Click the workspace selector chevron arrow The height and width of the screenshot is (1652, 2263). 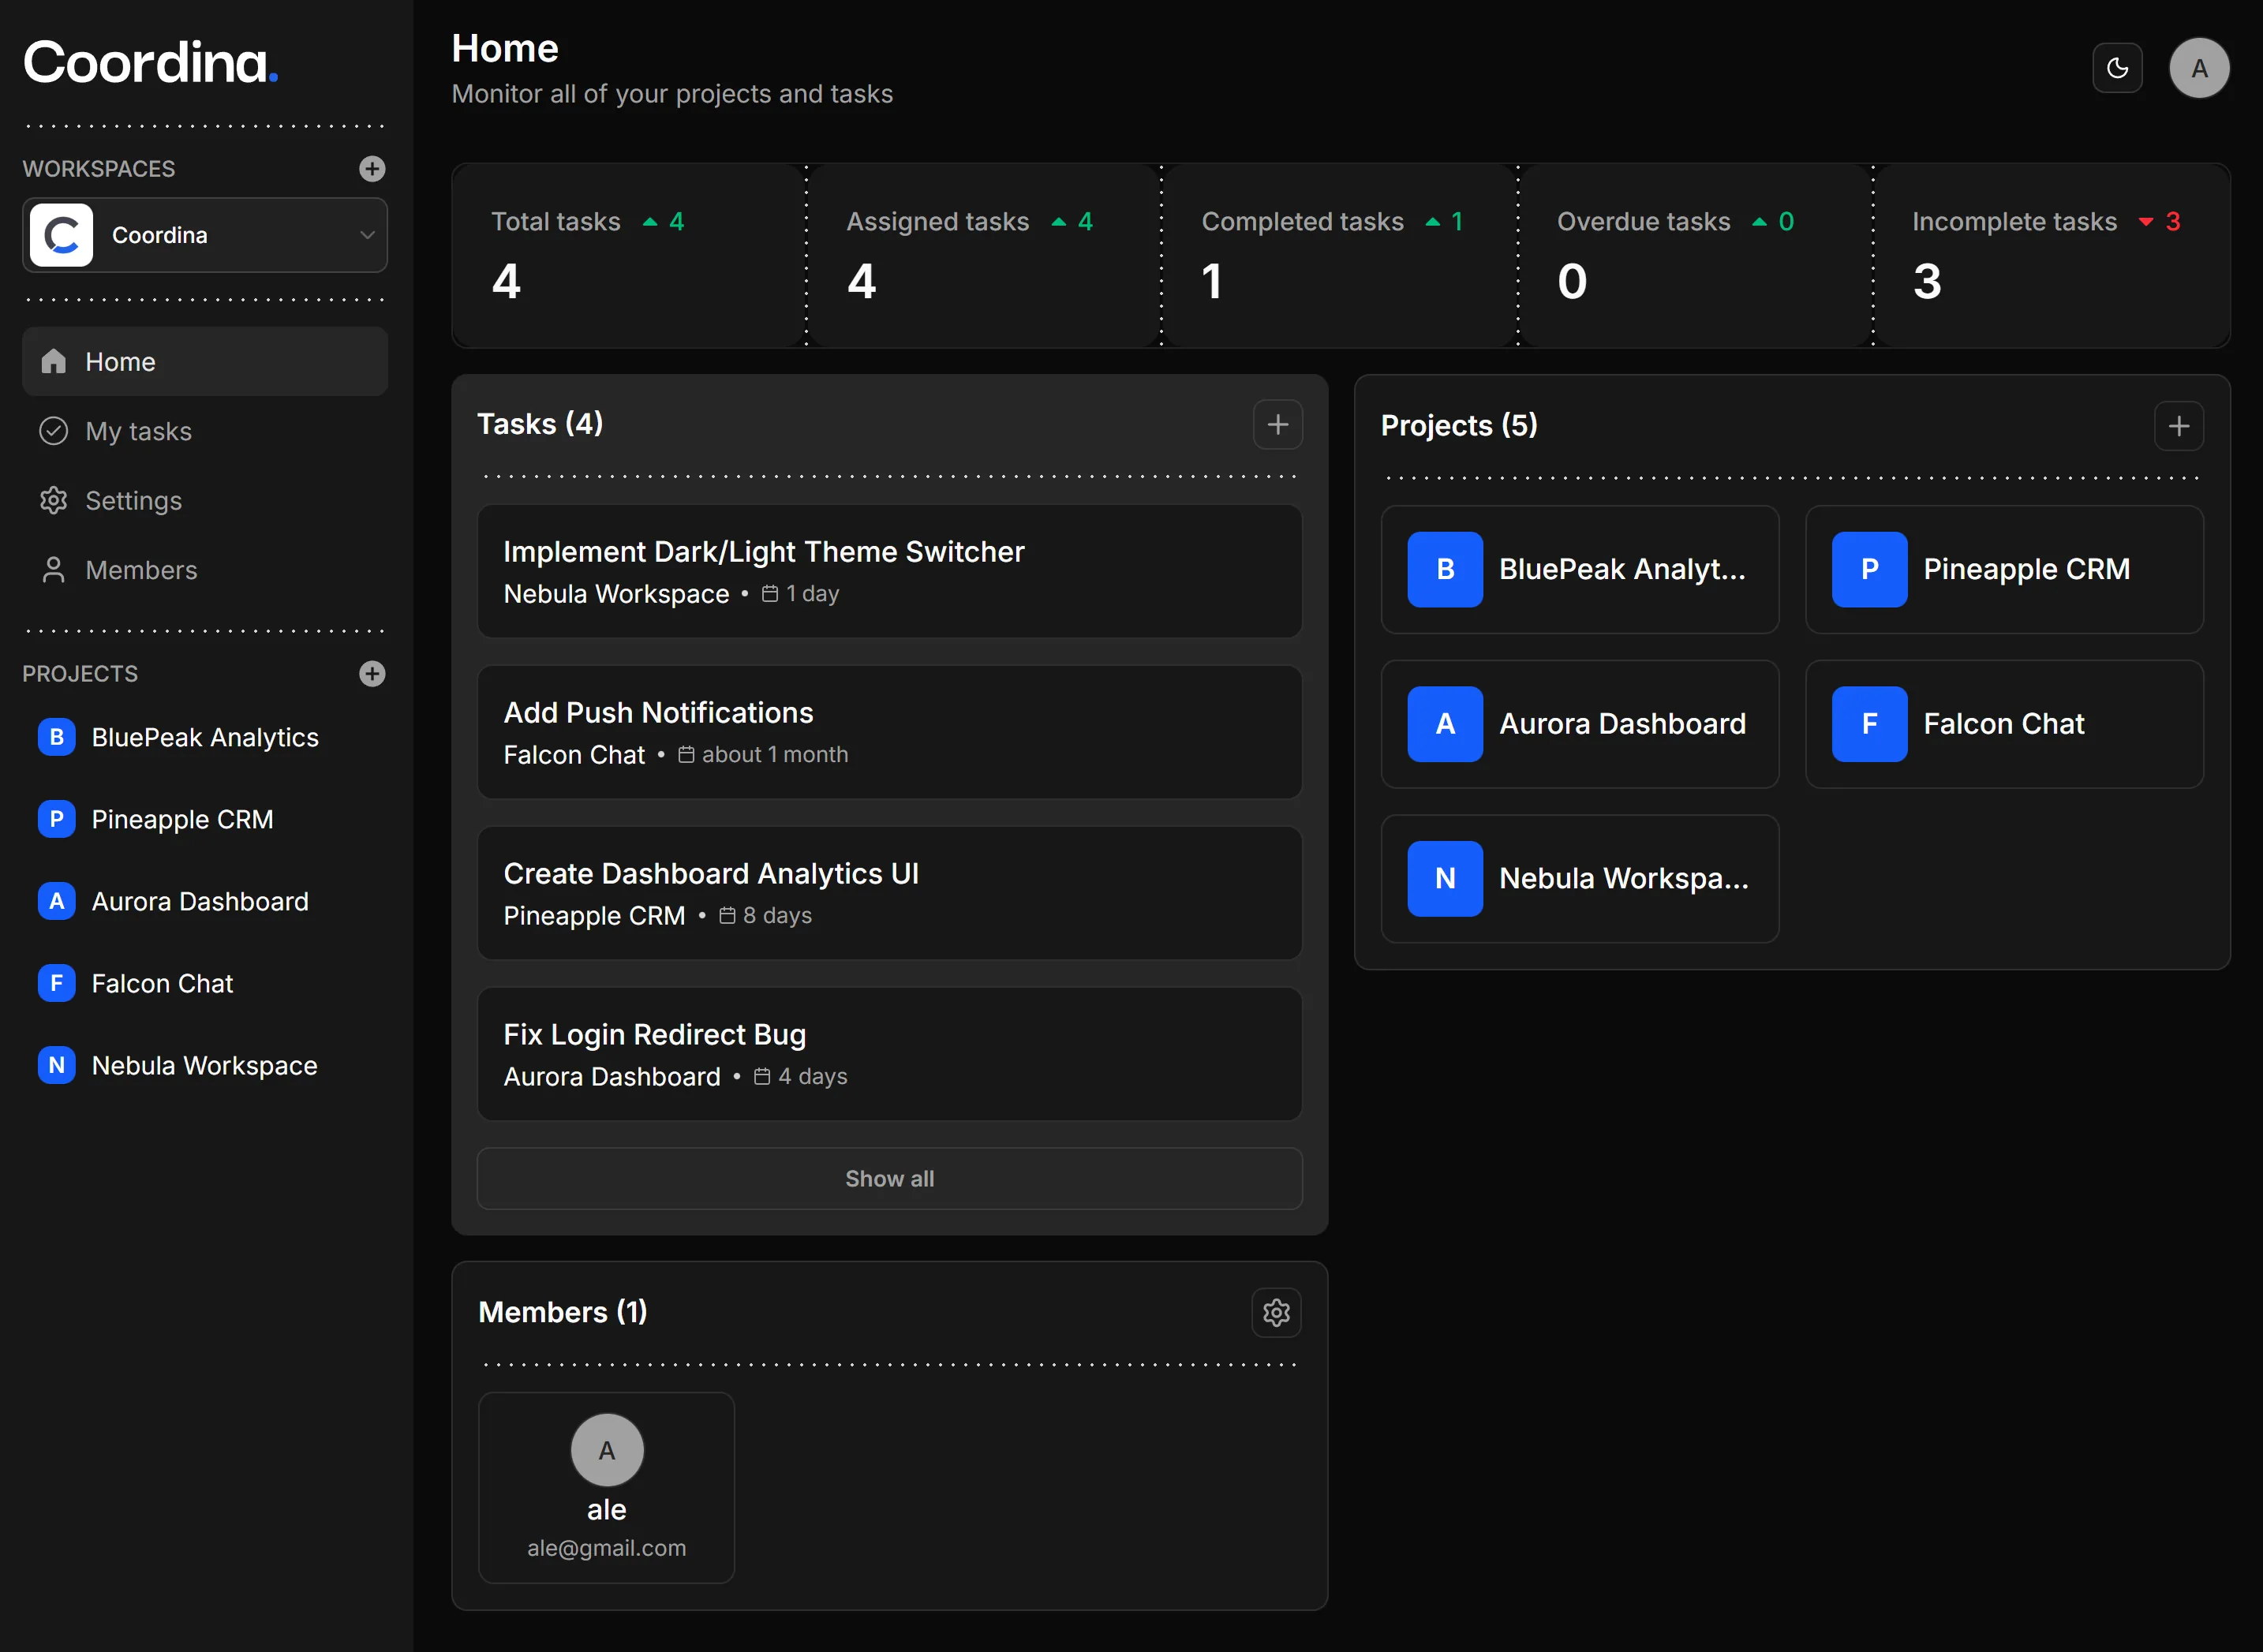pos(367,235)
